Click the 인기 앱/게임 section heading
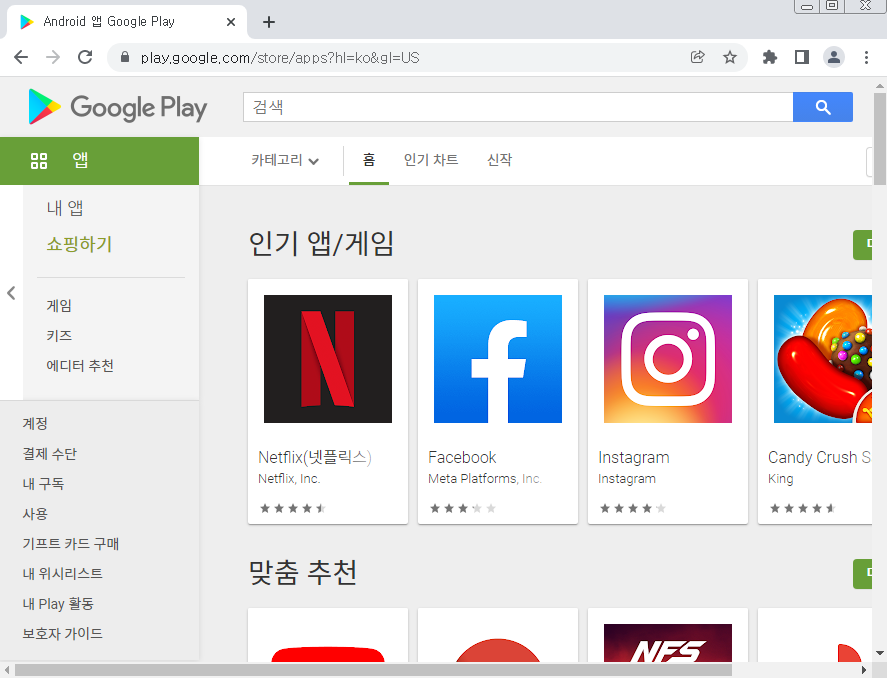Screen dimensions: 887x678 coord(321,244)
